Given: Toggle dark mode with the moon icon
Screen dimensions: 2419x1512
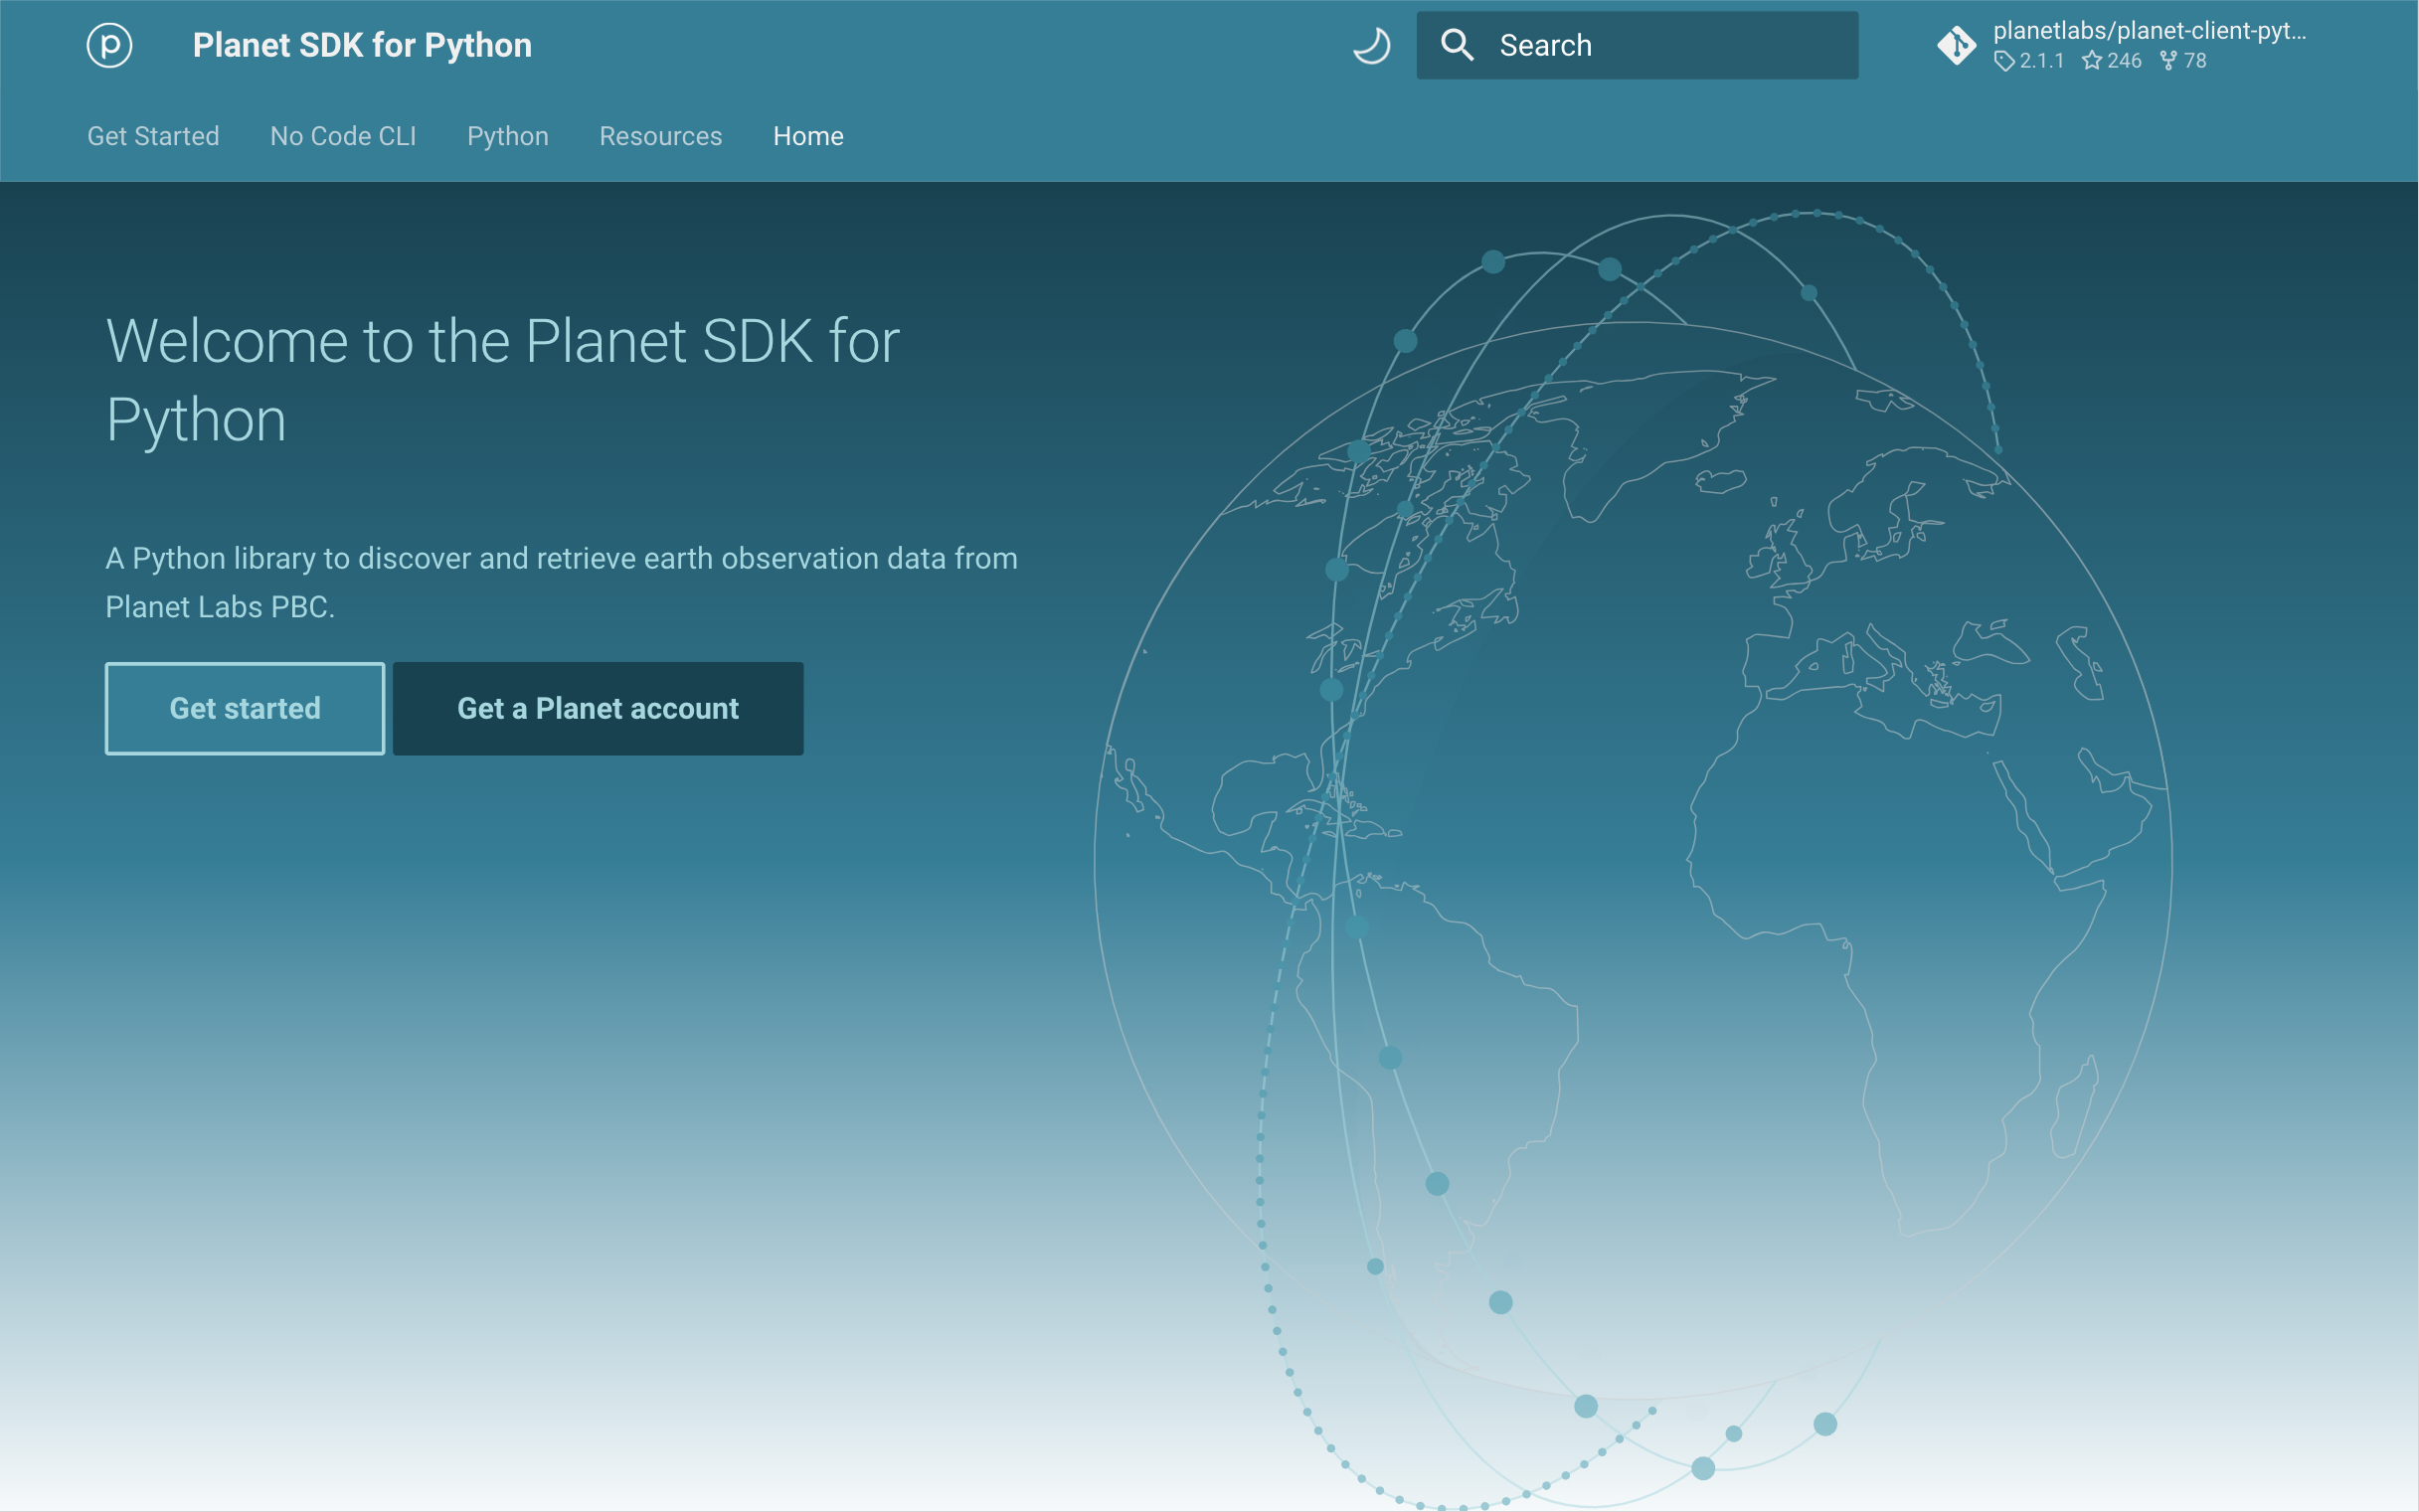Looking at the screenshot, I should click(x=1372, y=44).
